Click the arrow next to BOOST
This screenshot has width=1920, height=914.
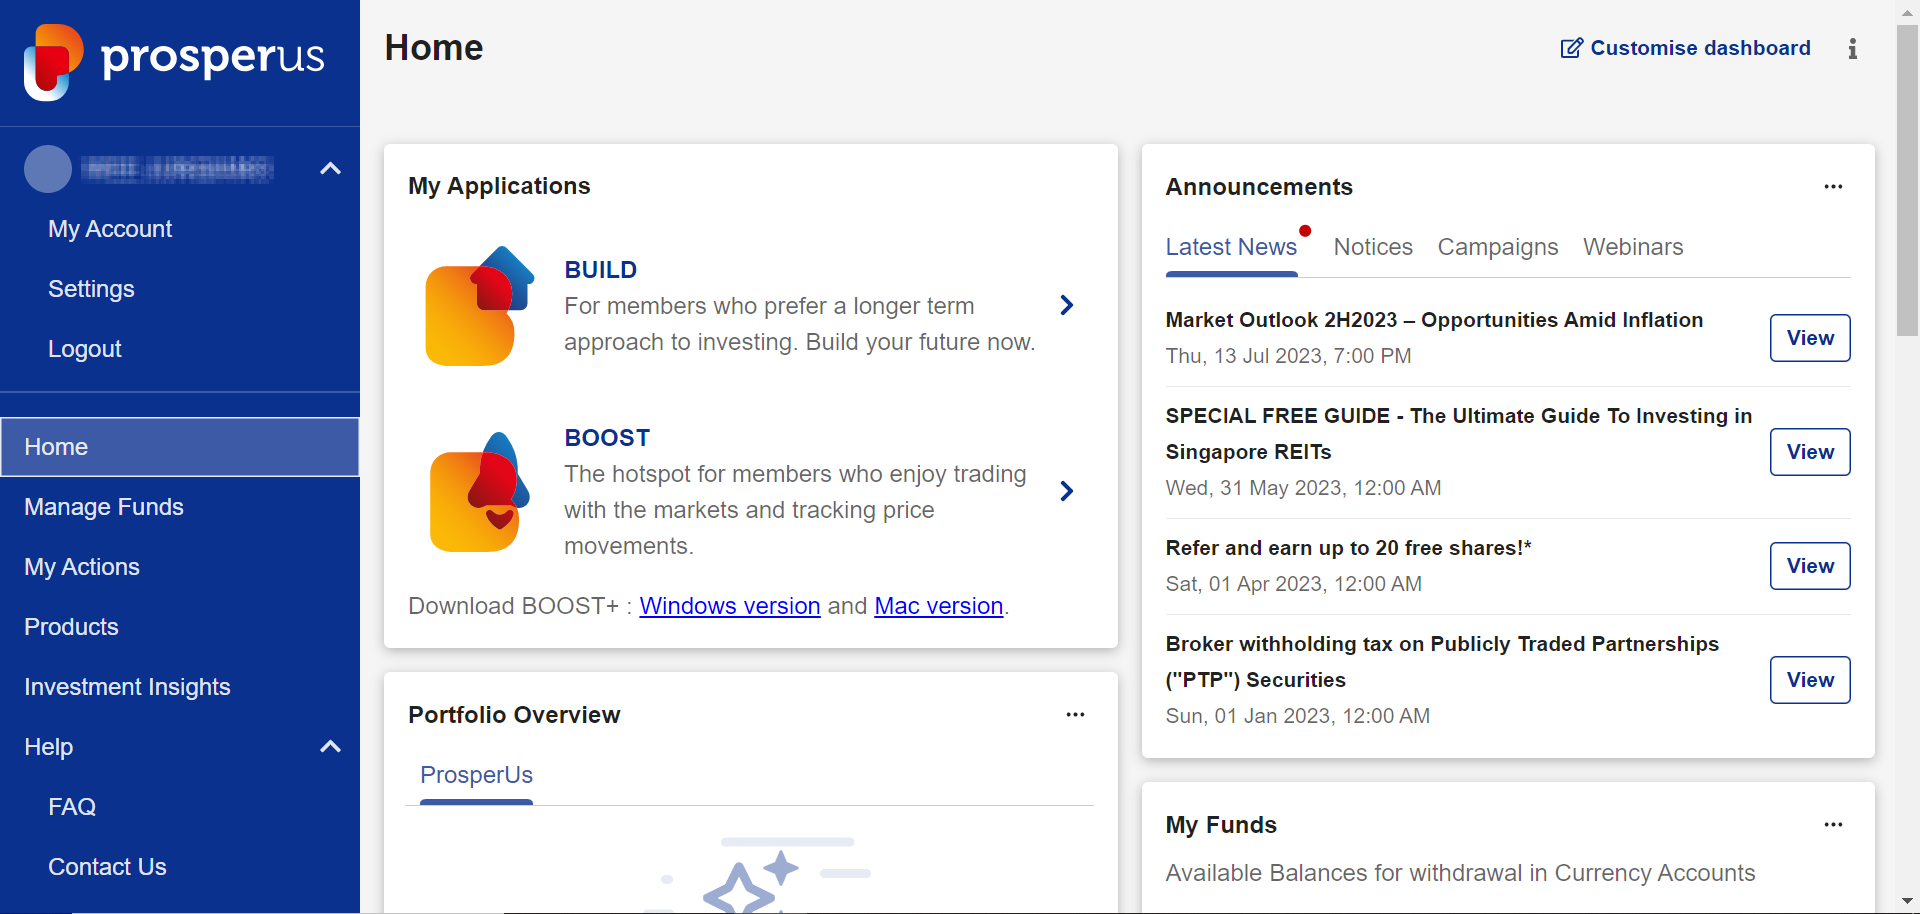pyautogui.click(x=1067, y=491)
